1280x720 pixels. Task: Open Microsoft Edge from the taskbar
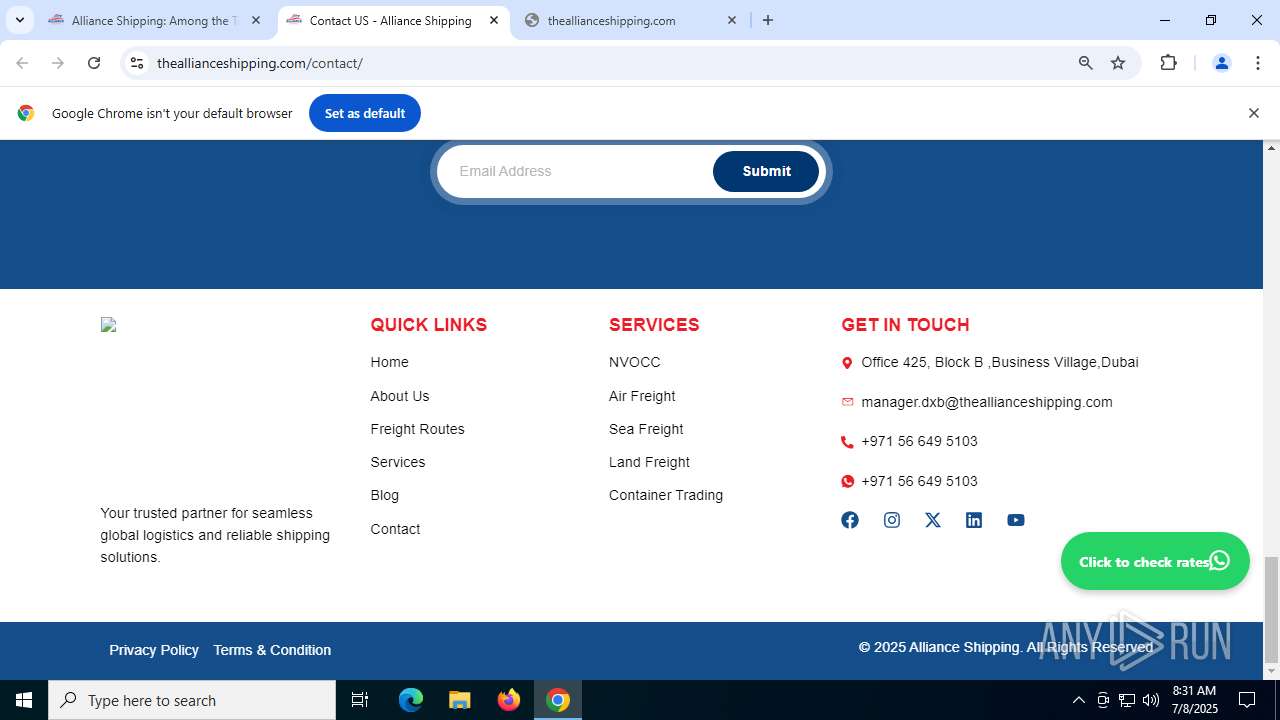[x=411, y=700]
